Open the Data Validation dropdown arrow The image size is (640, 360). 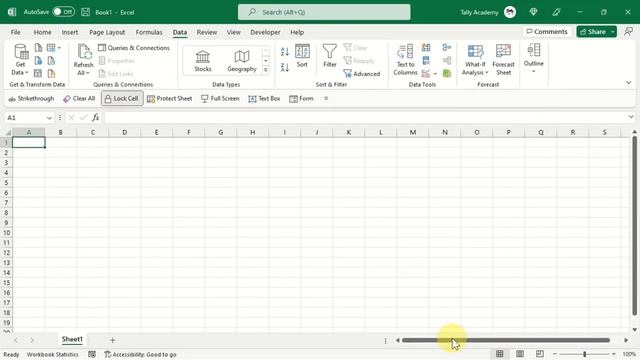coord(435,74)
